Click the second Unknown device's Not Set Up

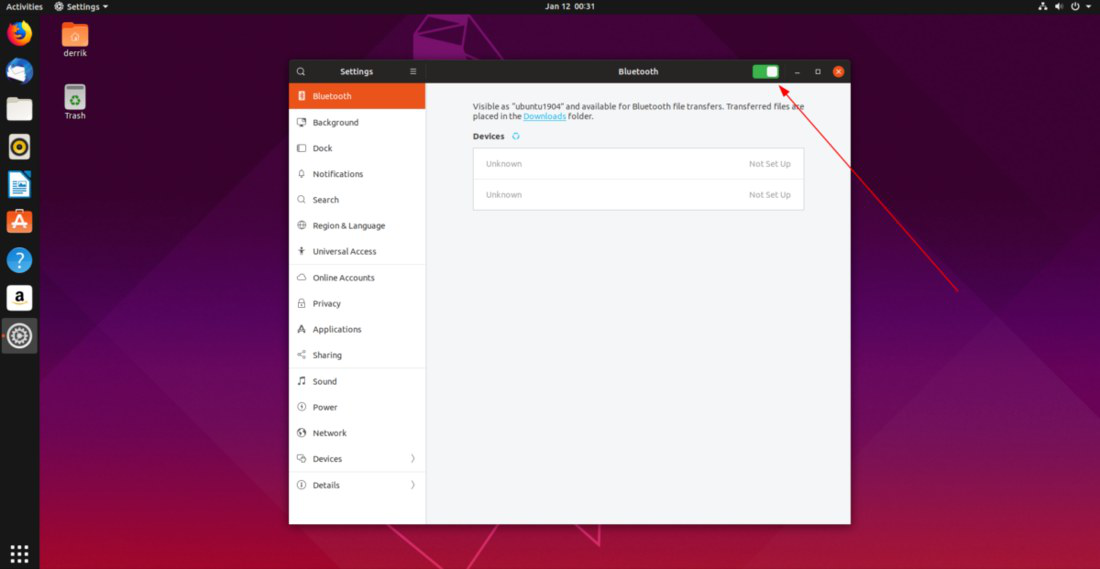[x=770, y=194]
